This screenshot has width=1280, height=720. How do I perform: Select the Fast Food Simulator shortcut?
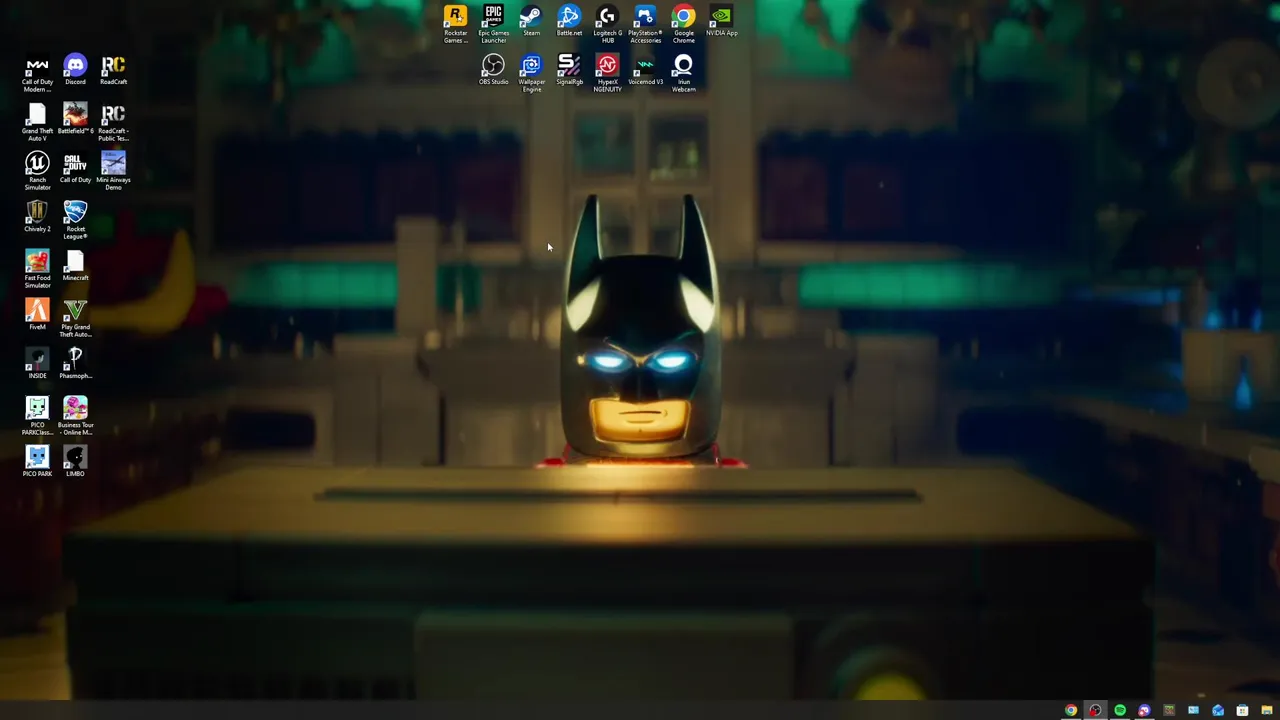click(37, 269)
